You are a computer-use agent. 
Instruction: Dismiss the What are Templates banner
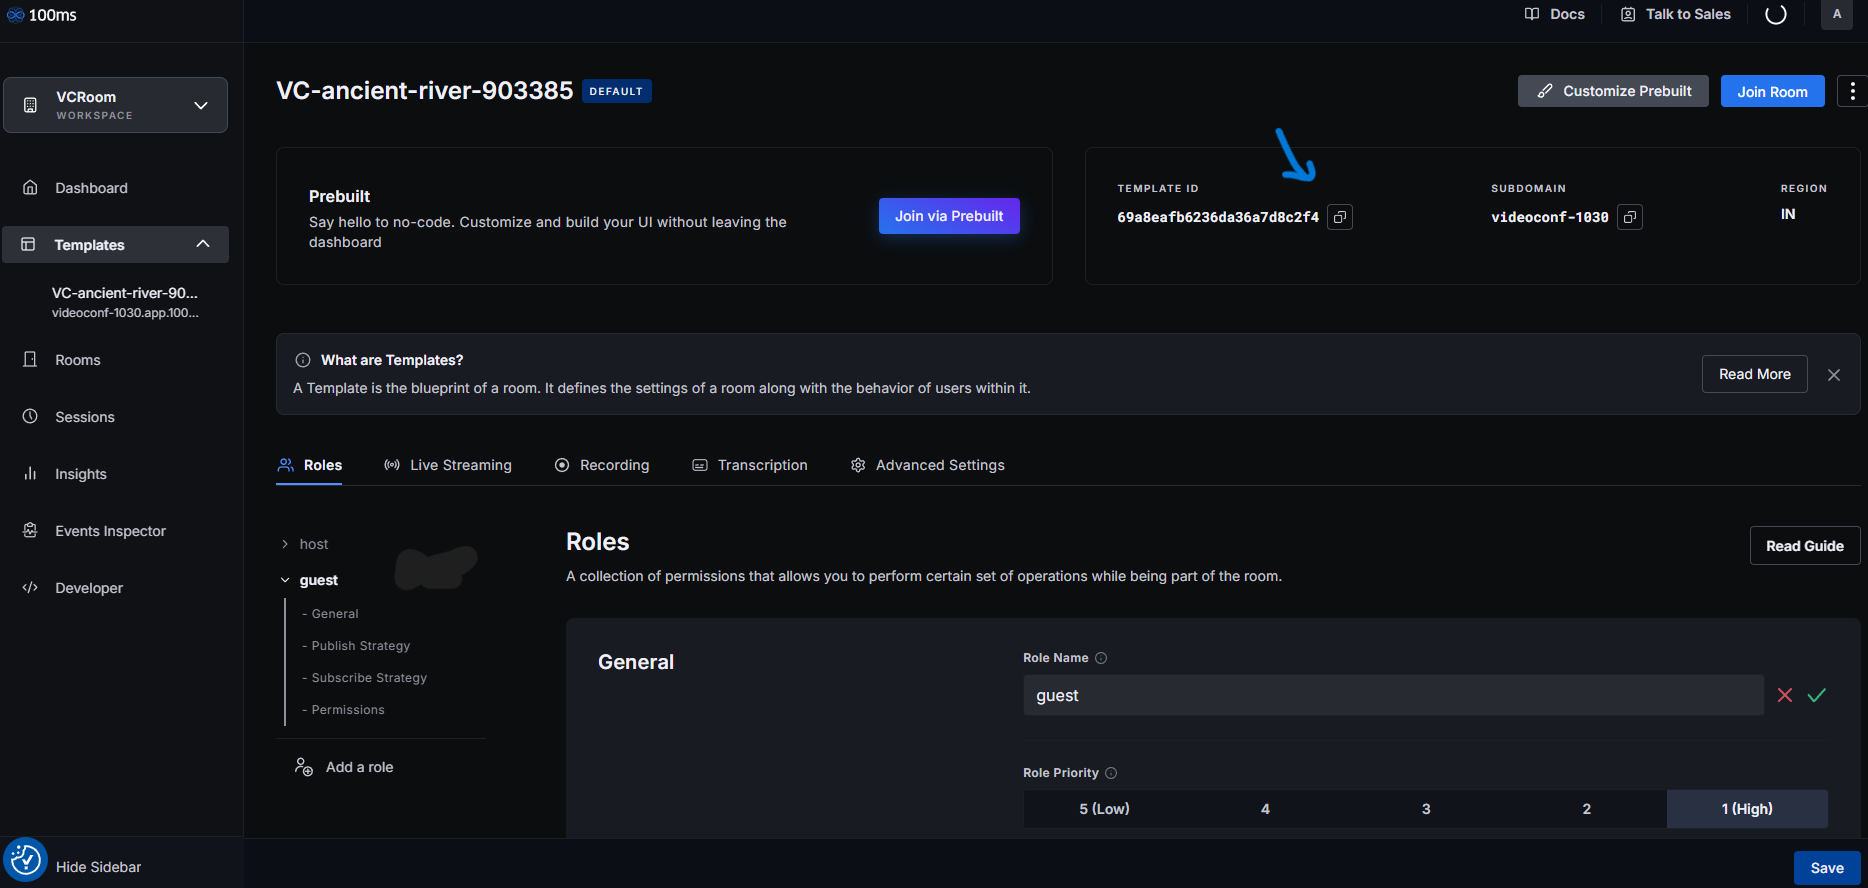tap(1833, 375)
